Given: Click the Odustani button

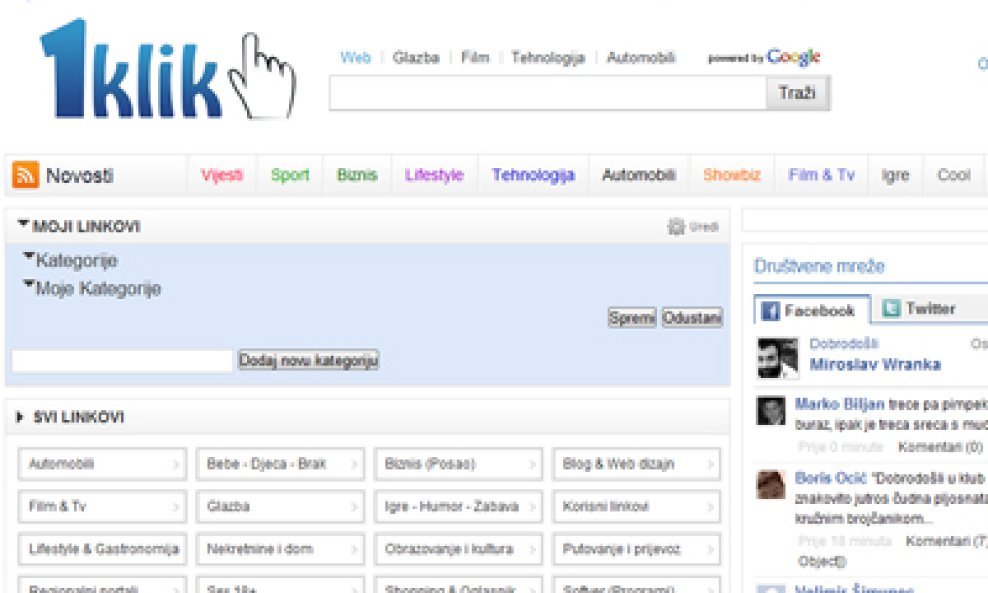Looking at the screenshot, I should point(692,318).
